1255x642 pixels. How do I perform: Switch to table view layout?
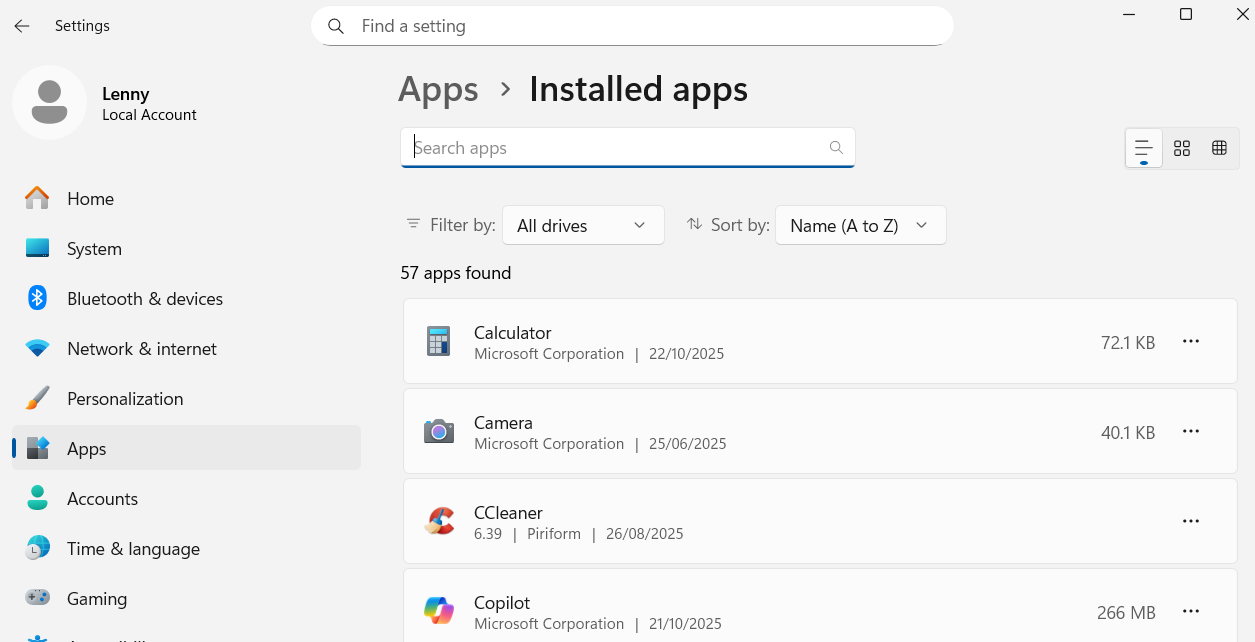point(1219,148)
